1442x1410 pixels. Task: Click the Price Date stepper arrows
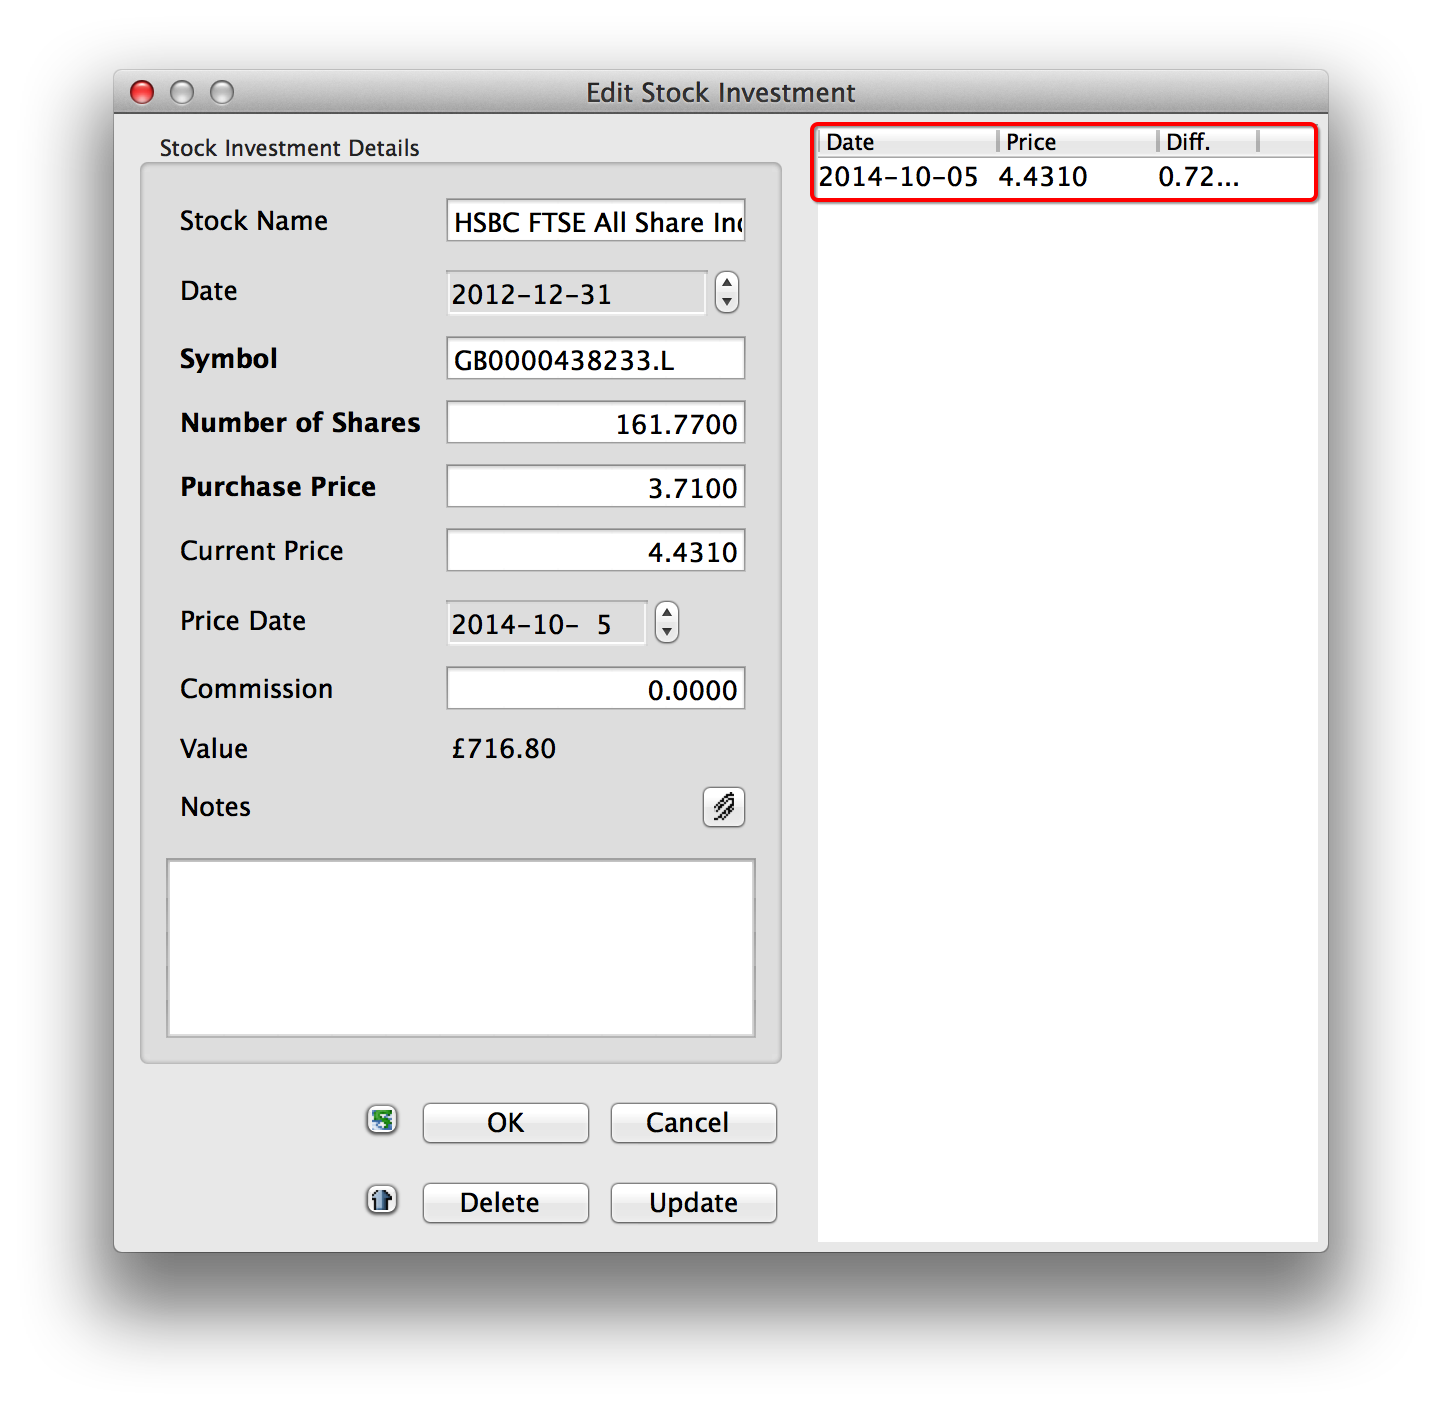pos(667,622)
